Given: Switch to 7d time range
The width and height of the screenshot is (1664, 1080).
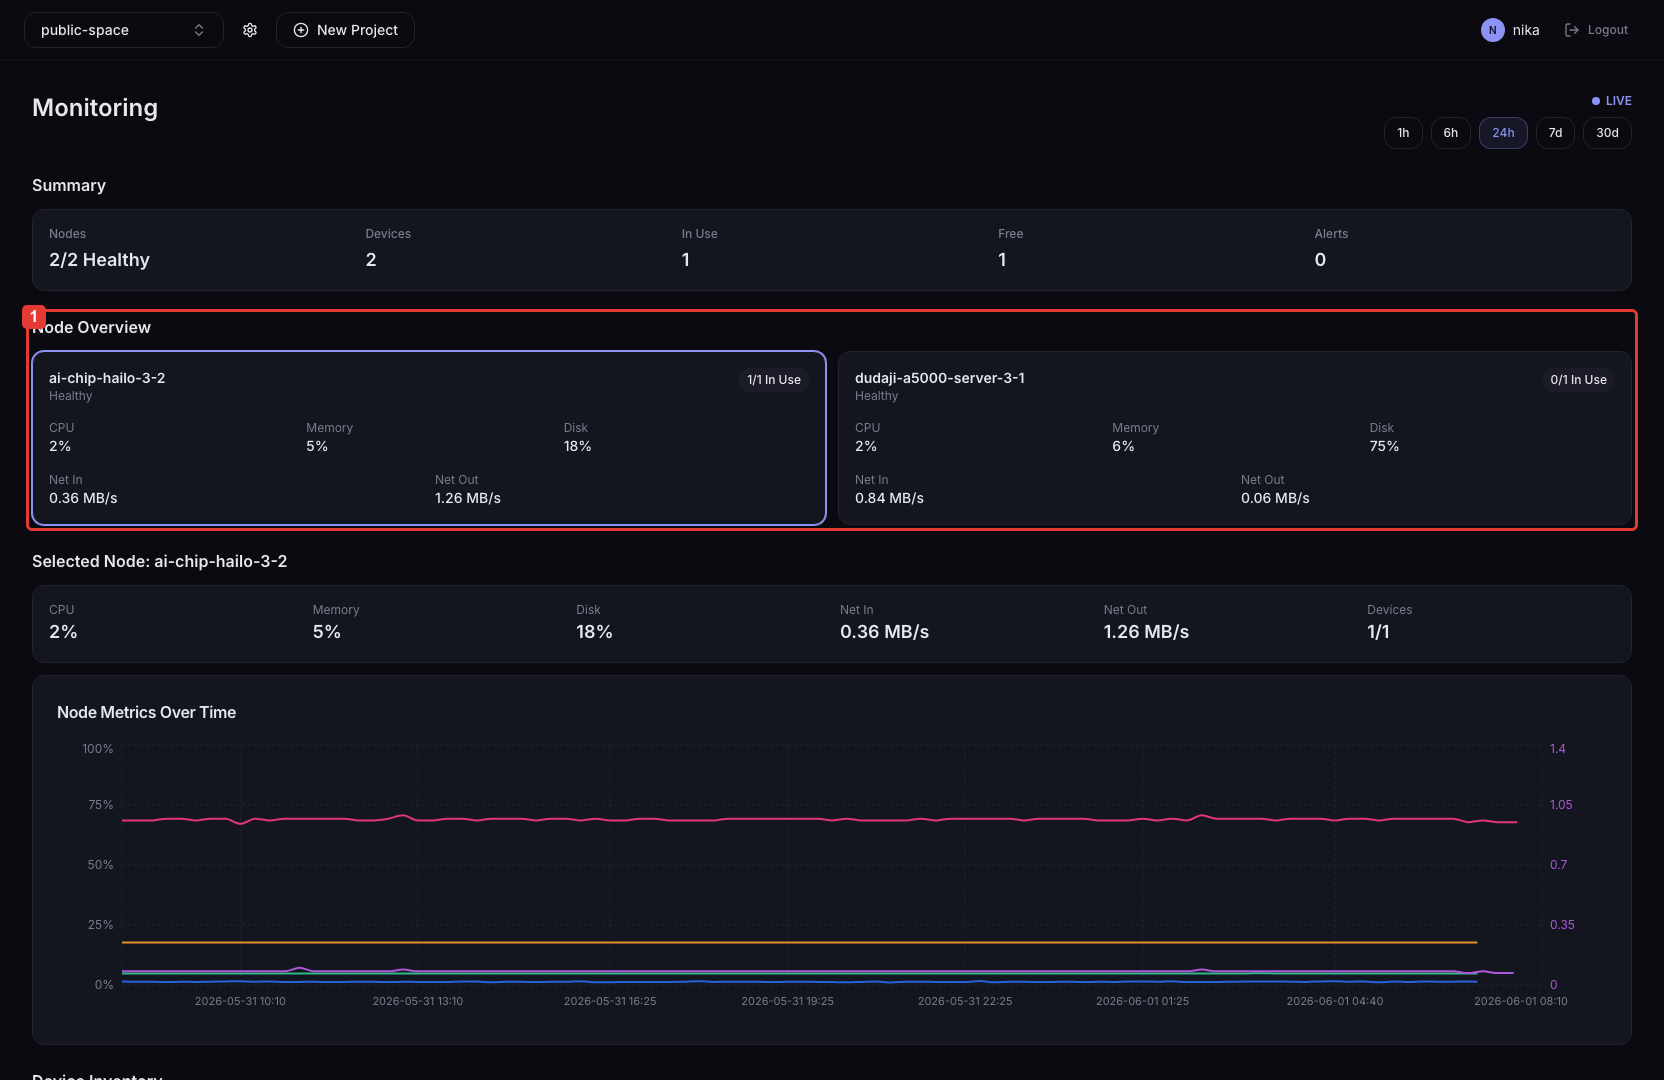Looking at the screenshot, I should (1555, 133).
